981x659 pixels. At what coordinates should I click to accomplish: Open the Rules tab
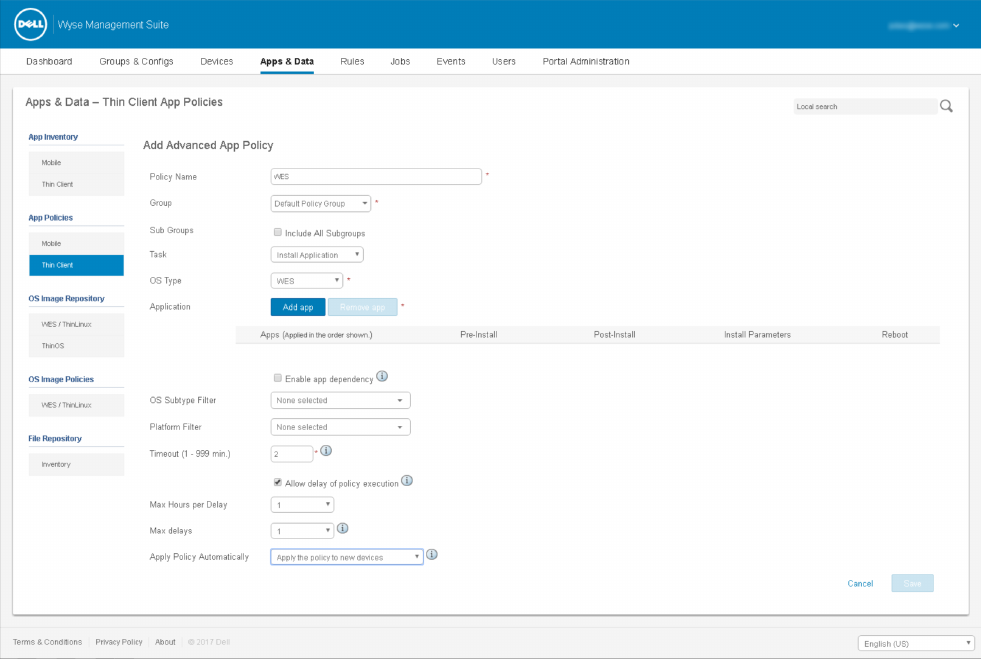[352, 61]
